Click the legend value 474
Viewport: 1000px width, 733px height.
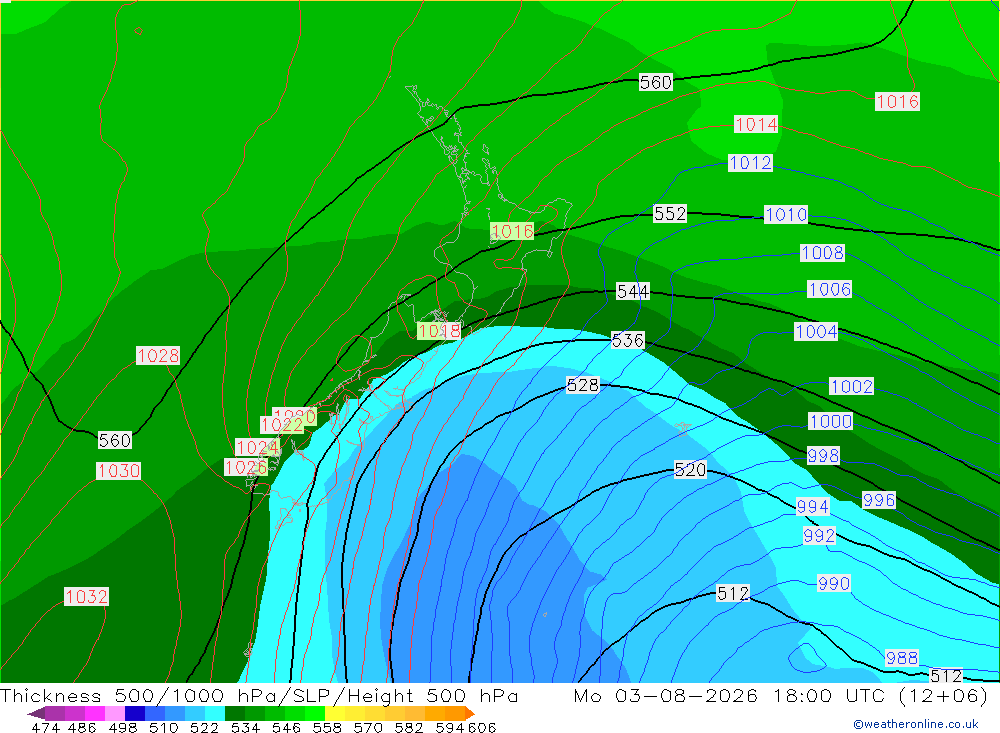tap(45, 727)
